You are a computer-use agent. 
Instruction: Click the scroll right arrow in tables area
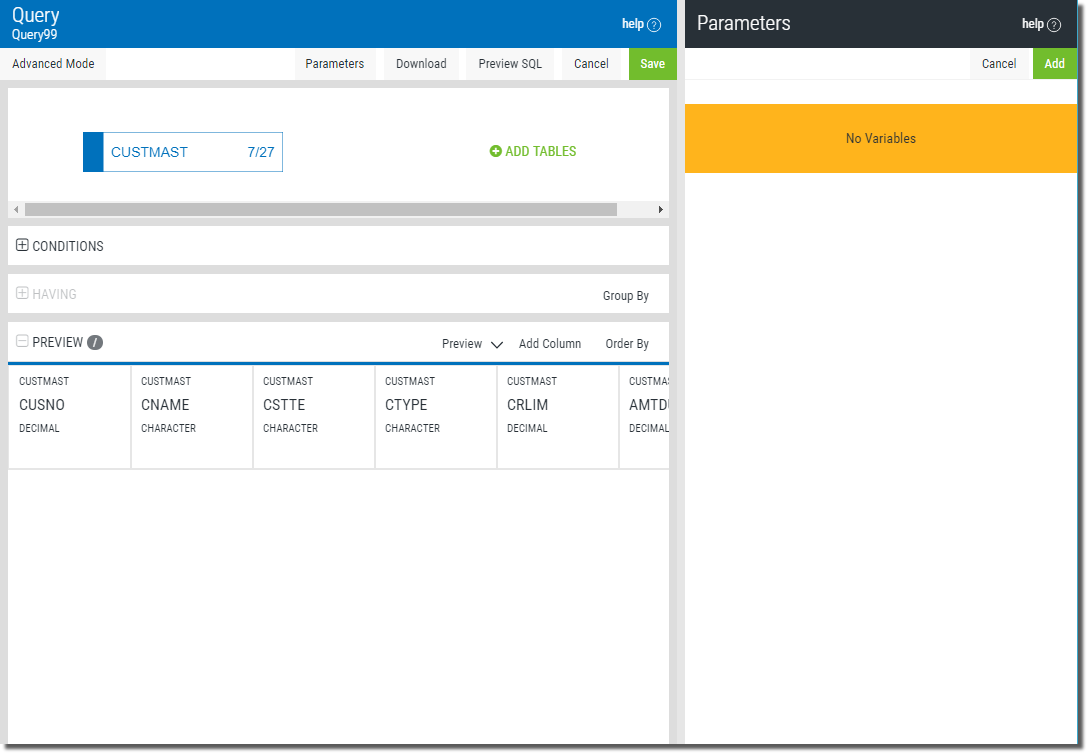click(661, 209)
